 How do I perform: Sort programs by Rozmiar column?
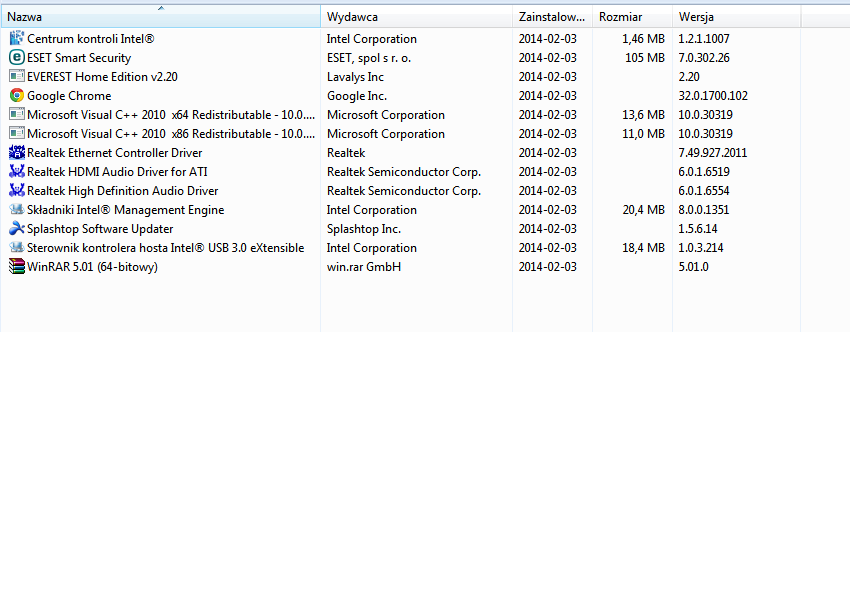(633, 17)
